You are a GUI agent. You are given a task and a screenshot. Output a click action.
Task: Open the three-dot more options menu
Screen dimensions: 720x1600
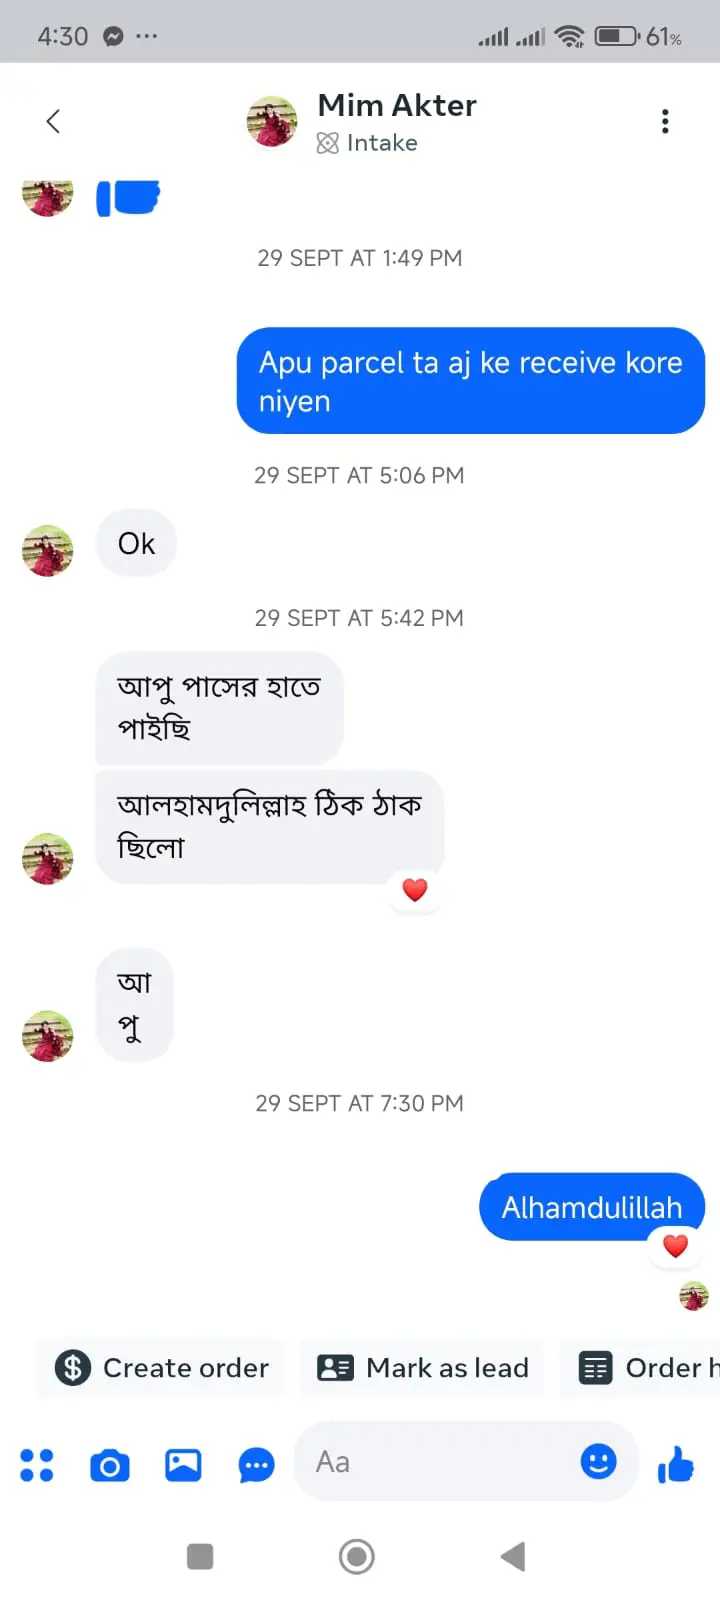(665, 122)
